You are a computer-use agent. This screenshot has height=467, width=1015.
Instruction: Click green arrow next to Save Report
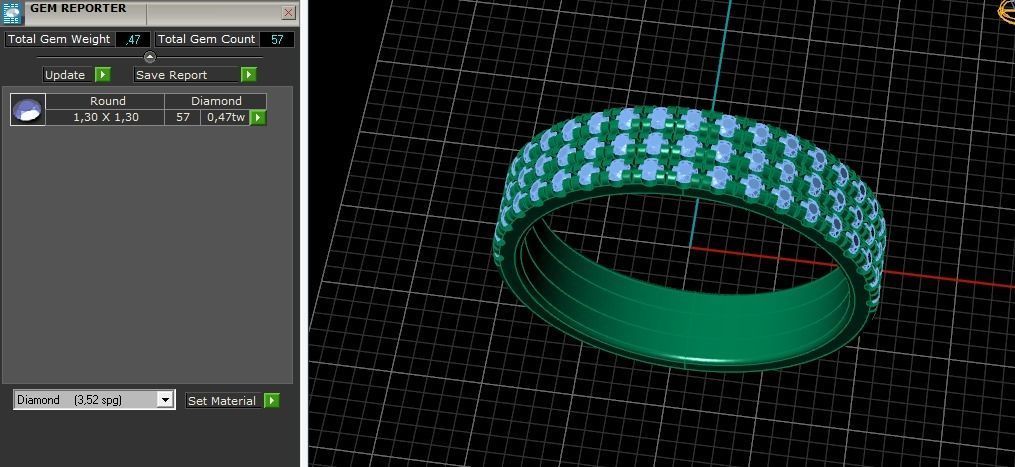[249, 75]
